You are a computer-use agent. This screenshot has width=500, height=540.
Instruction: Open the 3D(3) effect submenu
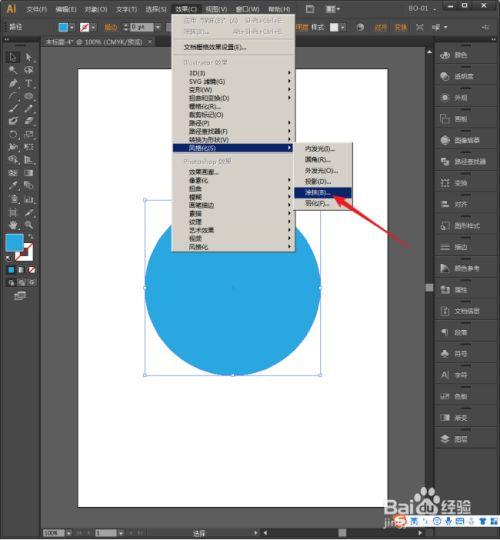click(x=233, y=73)
